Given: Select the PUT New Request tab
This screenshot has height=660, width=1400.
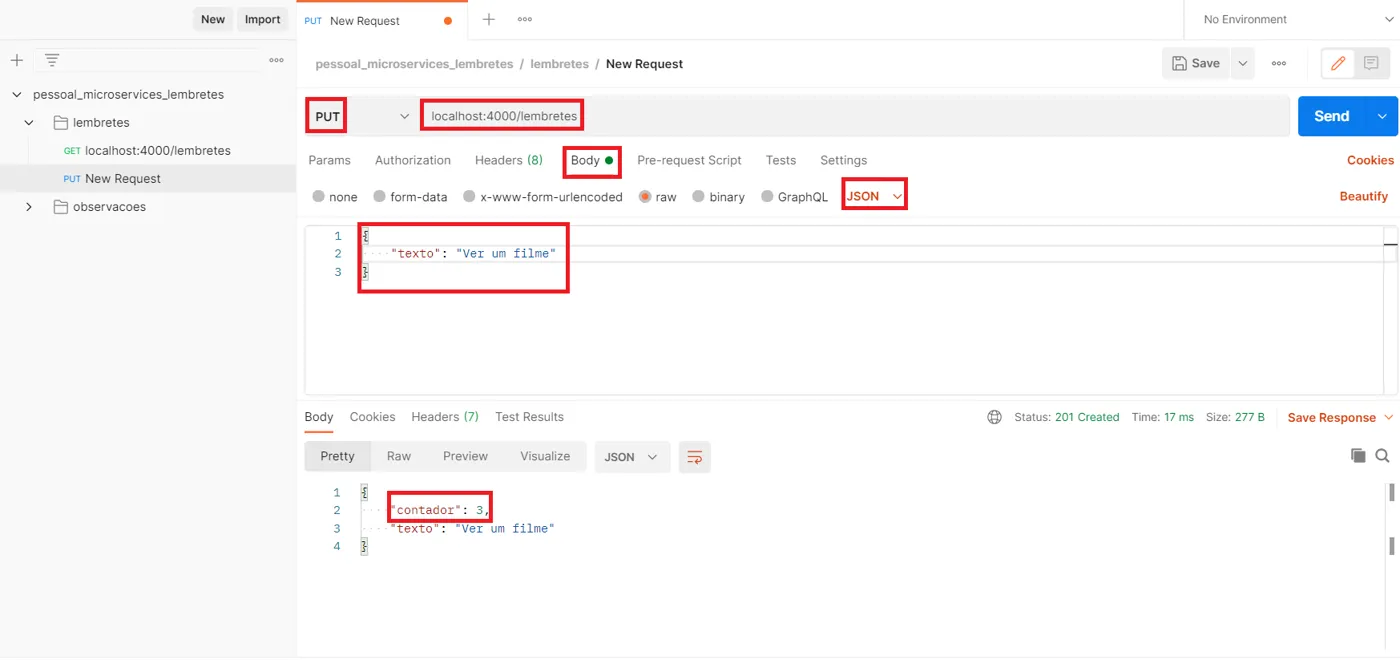Looking at the screenshot, I should pyautogui.click(x=380, y=20).
